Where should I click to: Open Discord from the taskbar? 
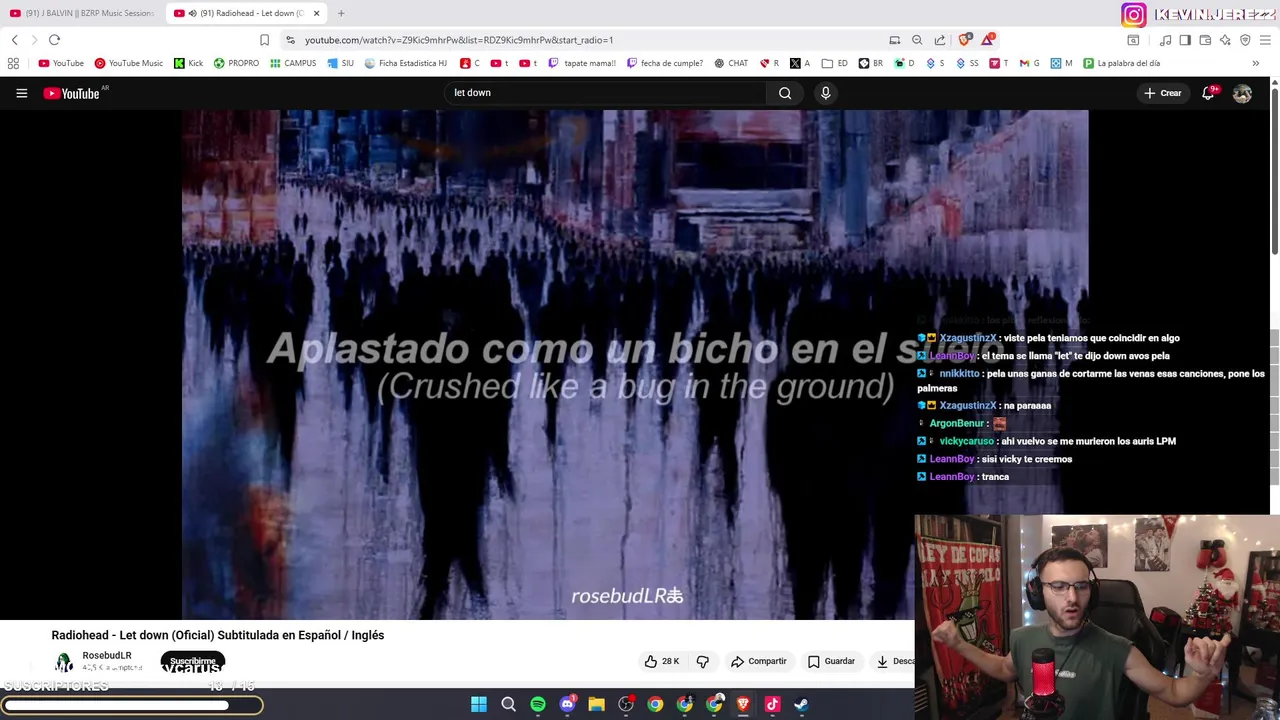click(567, 704)
